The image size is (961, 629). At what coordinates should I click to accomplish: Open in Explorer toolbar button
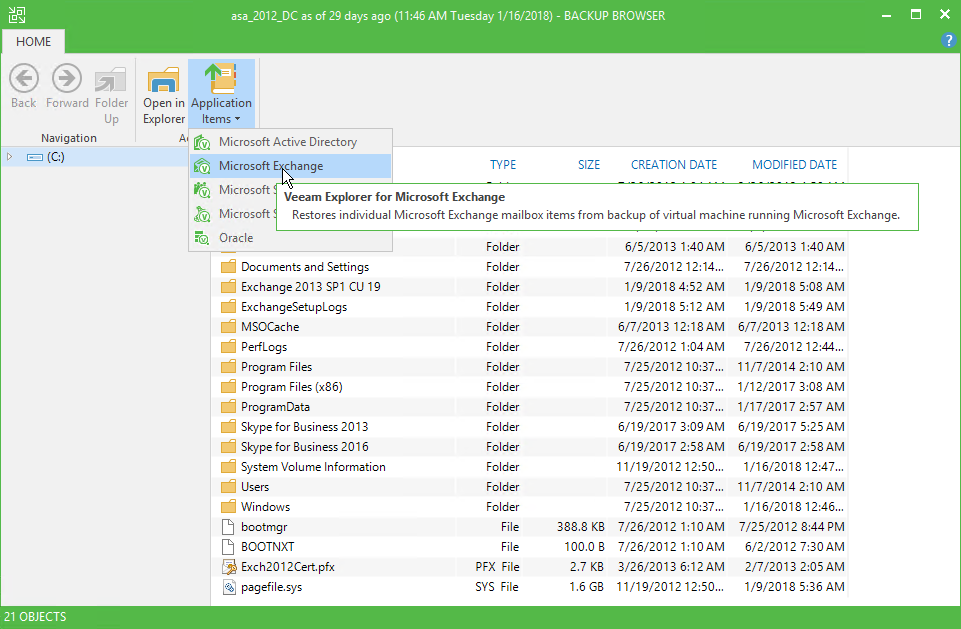coord(164,94)
